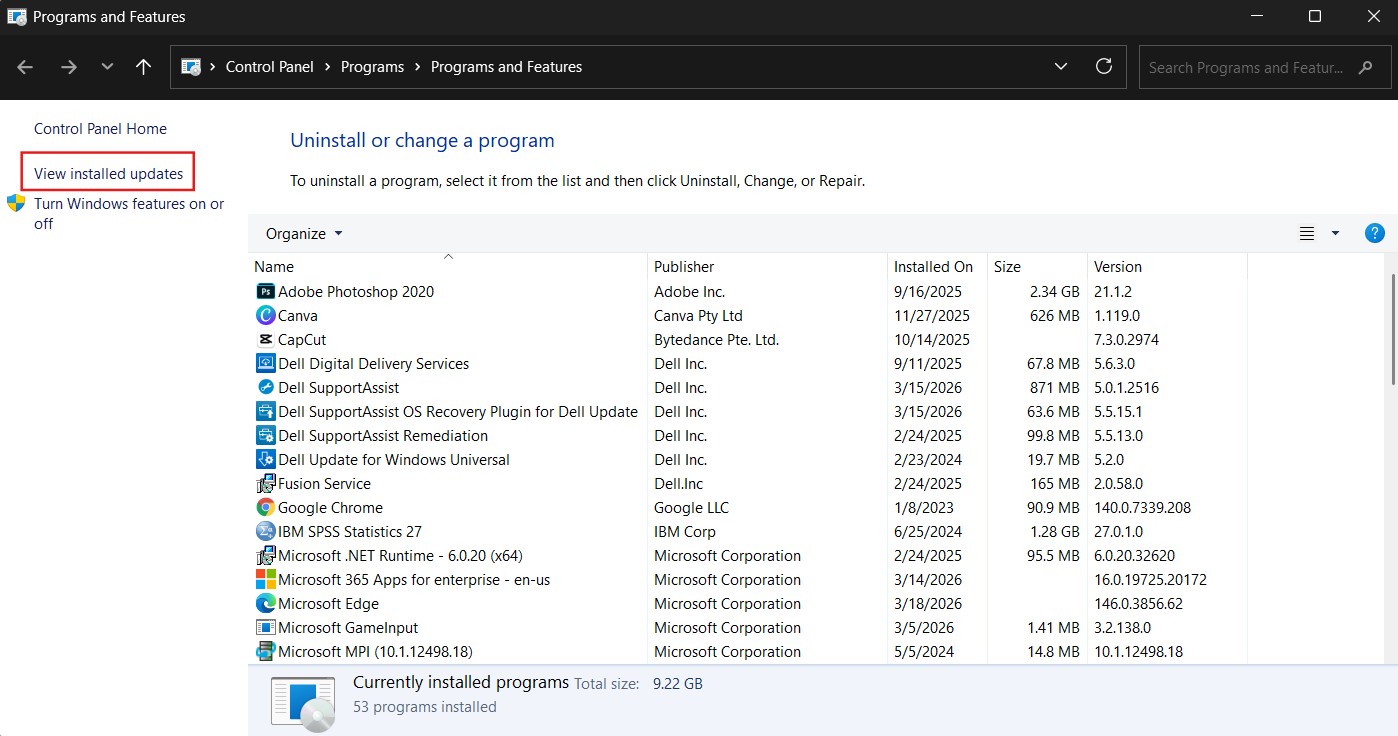Click the vertical scrollbar of program list
The image size is (1398, 736).
pos(1392,330)
